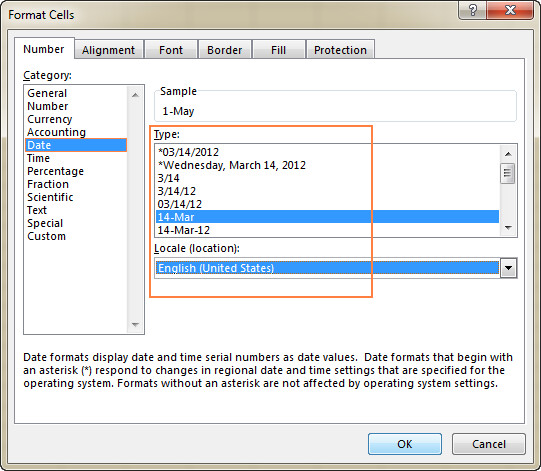Screen dimensions: 541x471
Task: Close the Format Cells dialog
Action: pos(510,10)
